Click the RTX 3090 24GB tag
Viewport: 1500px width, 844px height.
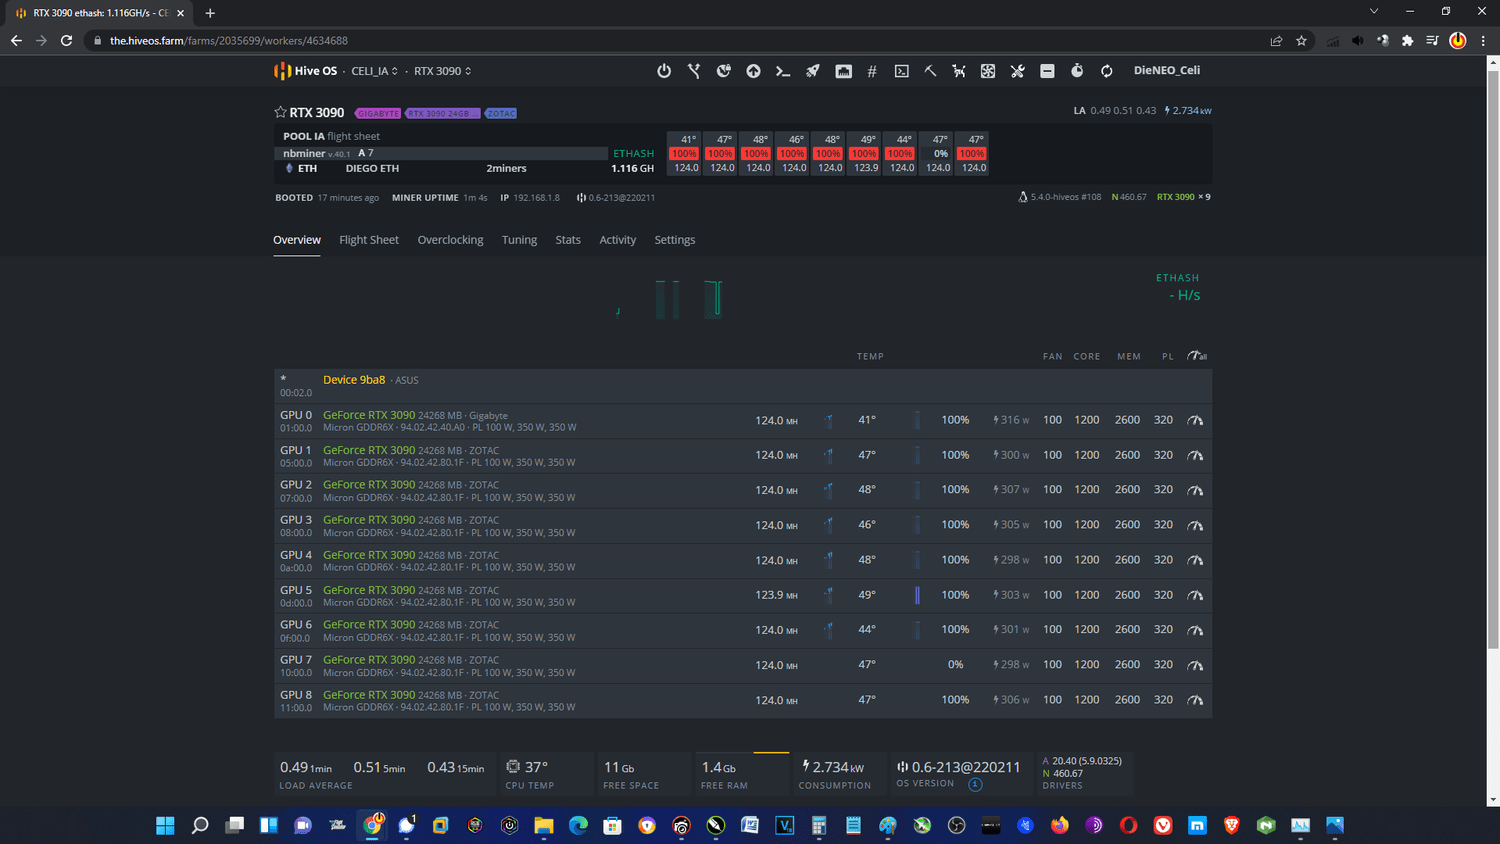(x=442, y=113)
